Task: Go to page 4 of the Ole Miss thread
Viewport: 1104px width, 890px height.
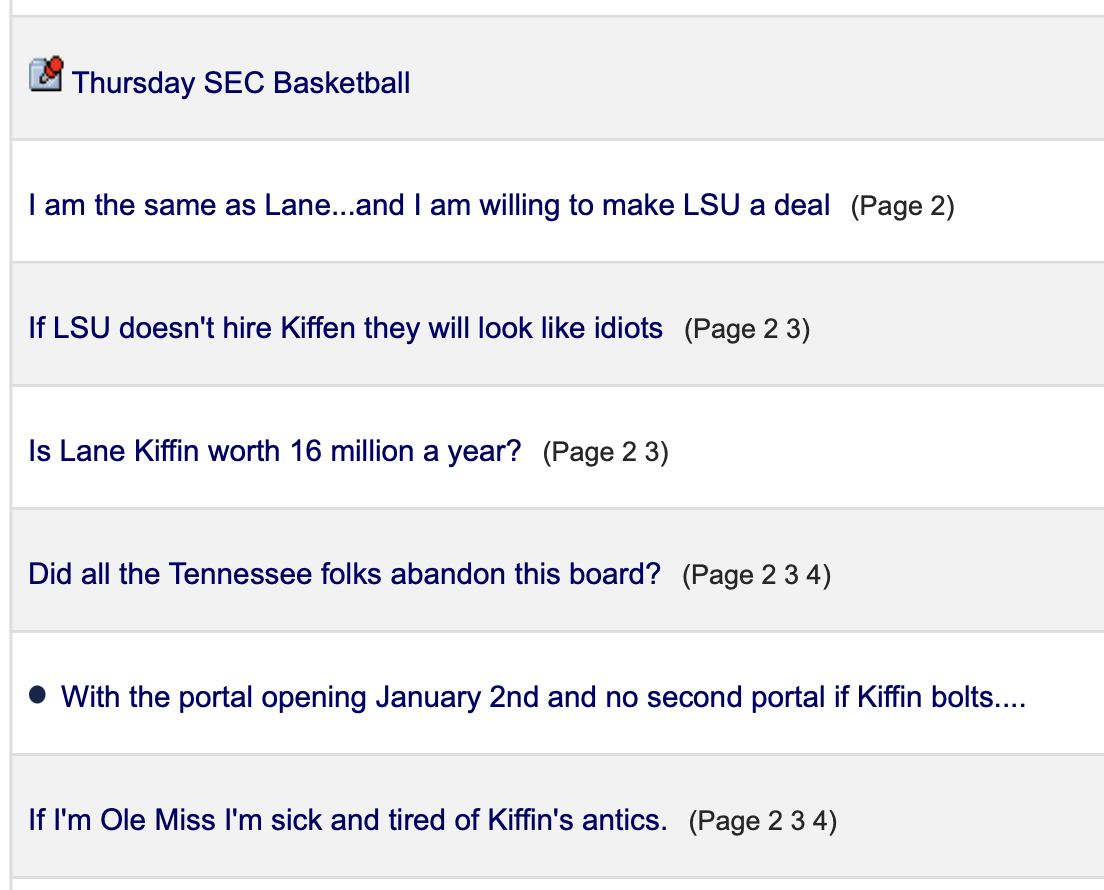Action: pyautogui.click(x=820, y=823)
